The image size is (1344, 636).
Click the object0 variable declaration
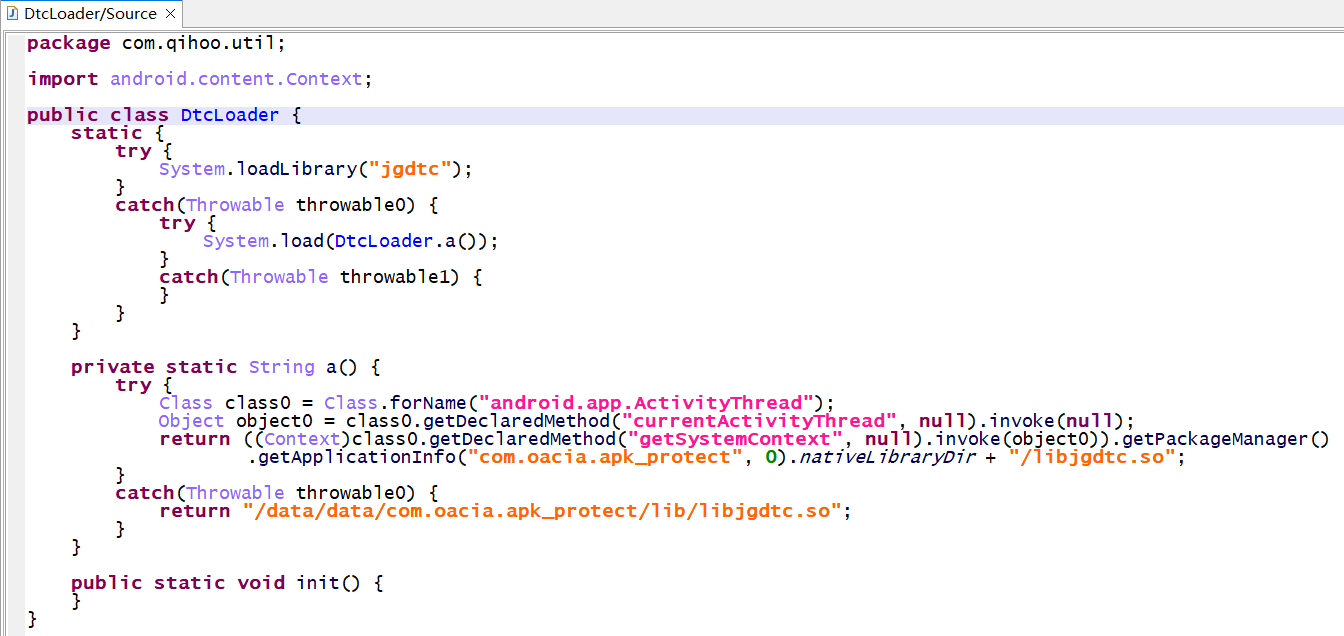click(274, 421)
